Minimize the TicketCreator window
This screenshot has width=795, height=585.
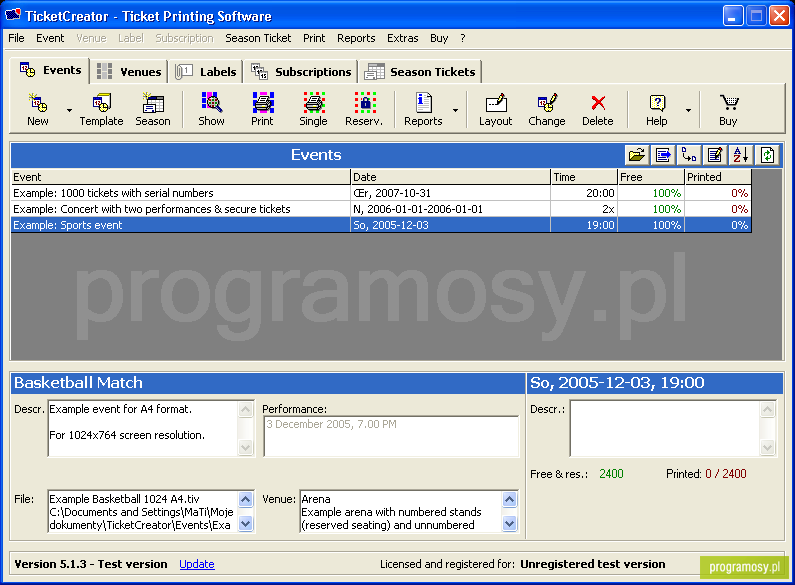732,16
